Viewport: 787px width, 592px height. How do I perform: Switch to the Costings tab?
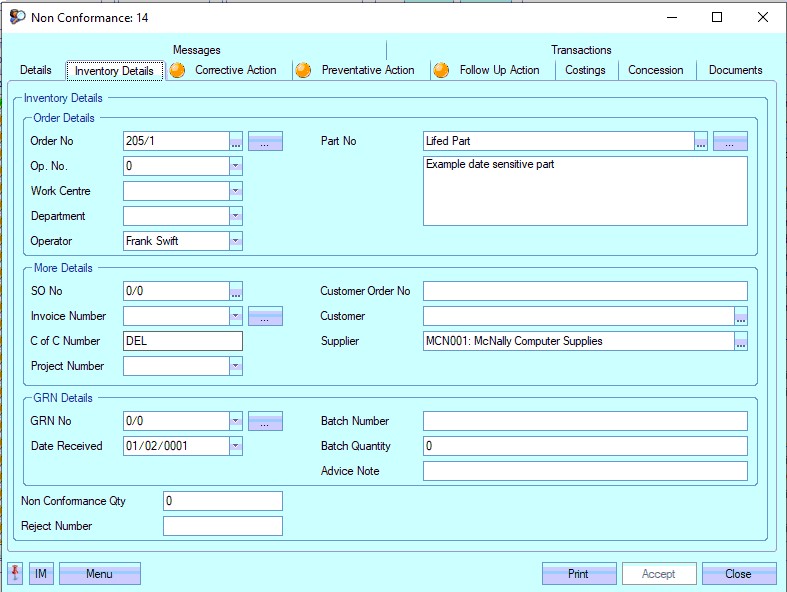click(585, 70)
